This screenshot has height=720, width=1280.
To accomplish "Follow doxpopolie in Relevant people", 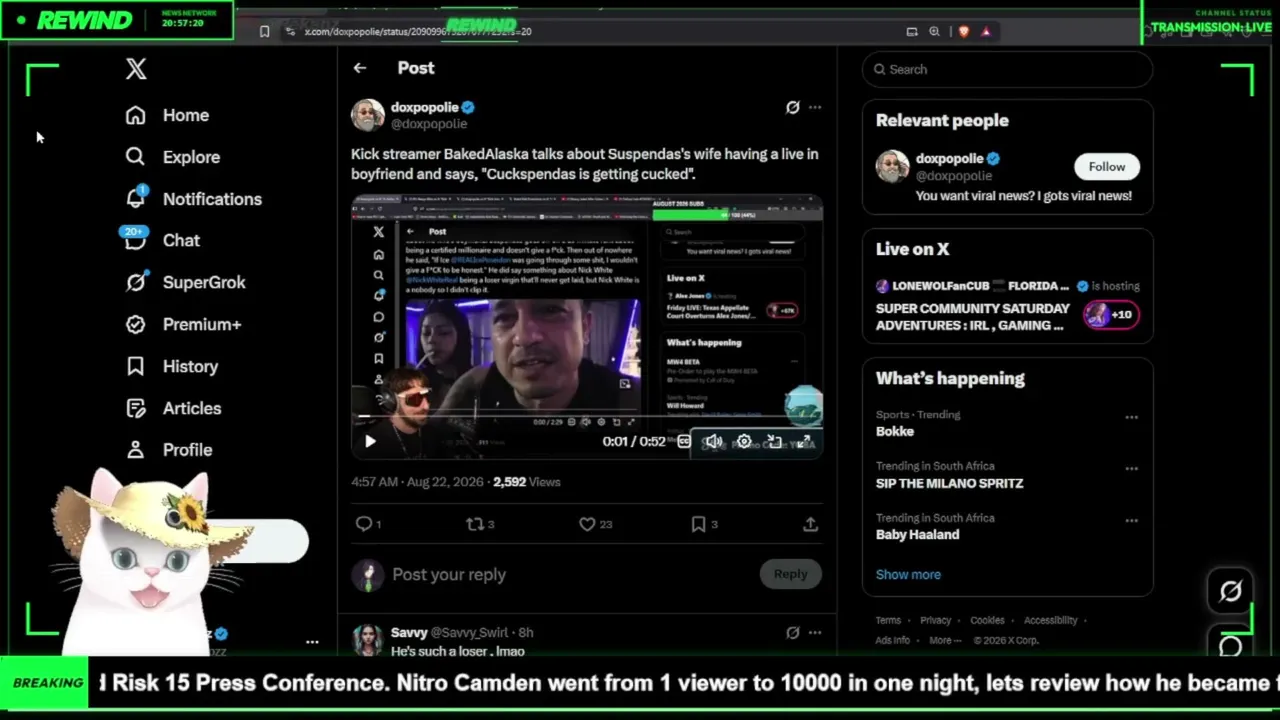I will 1107,167.
